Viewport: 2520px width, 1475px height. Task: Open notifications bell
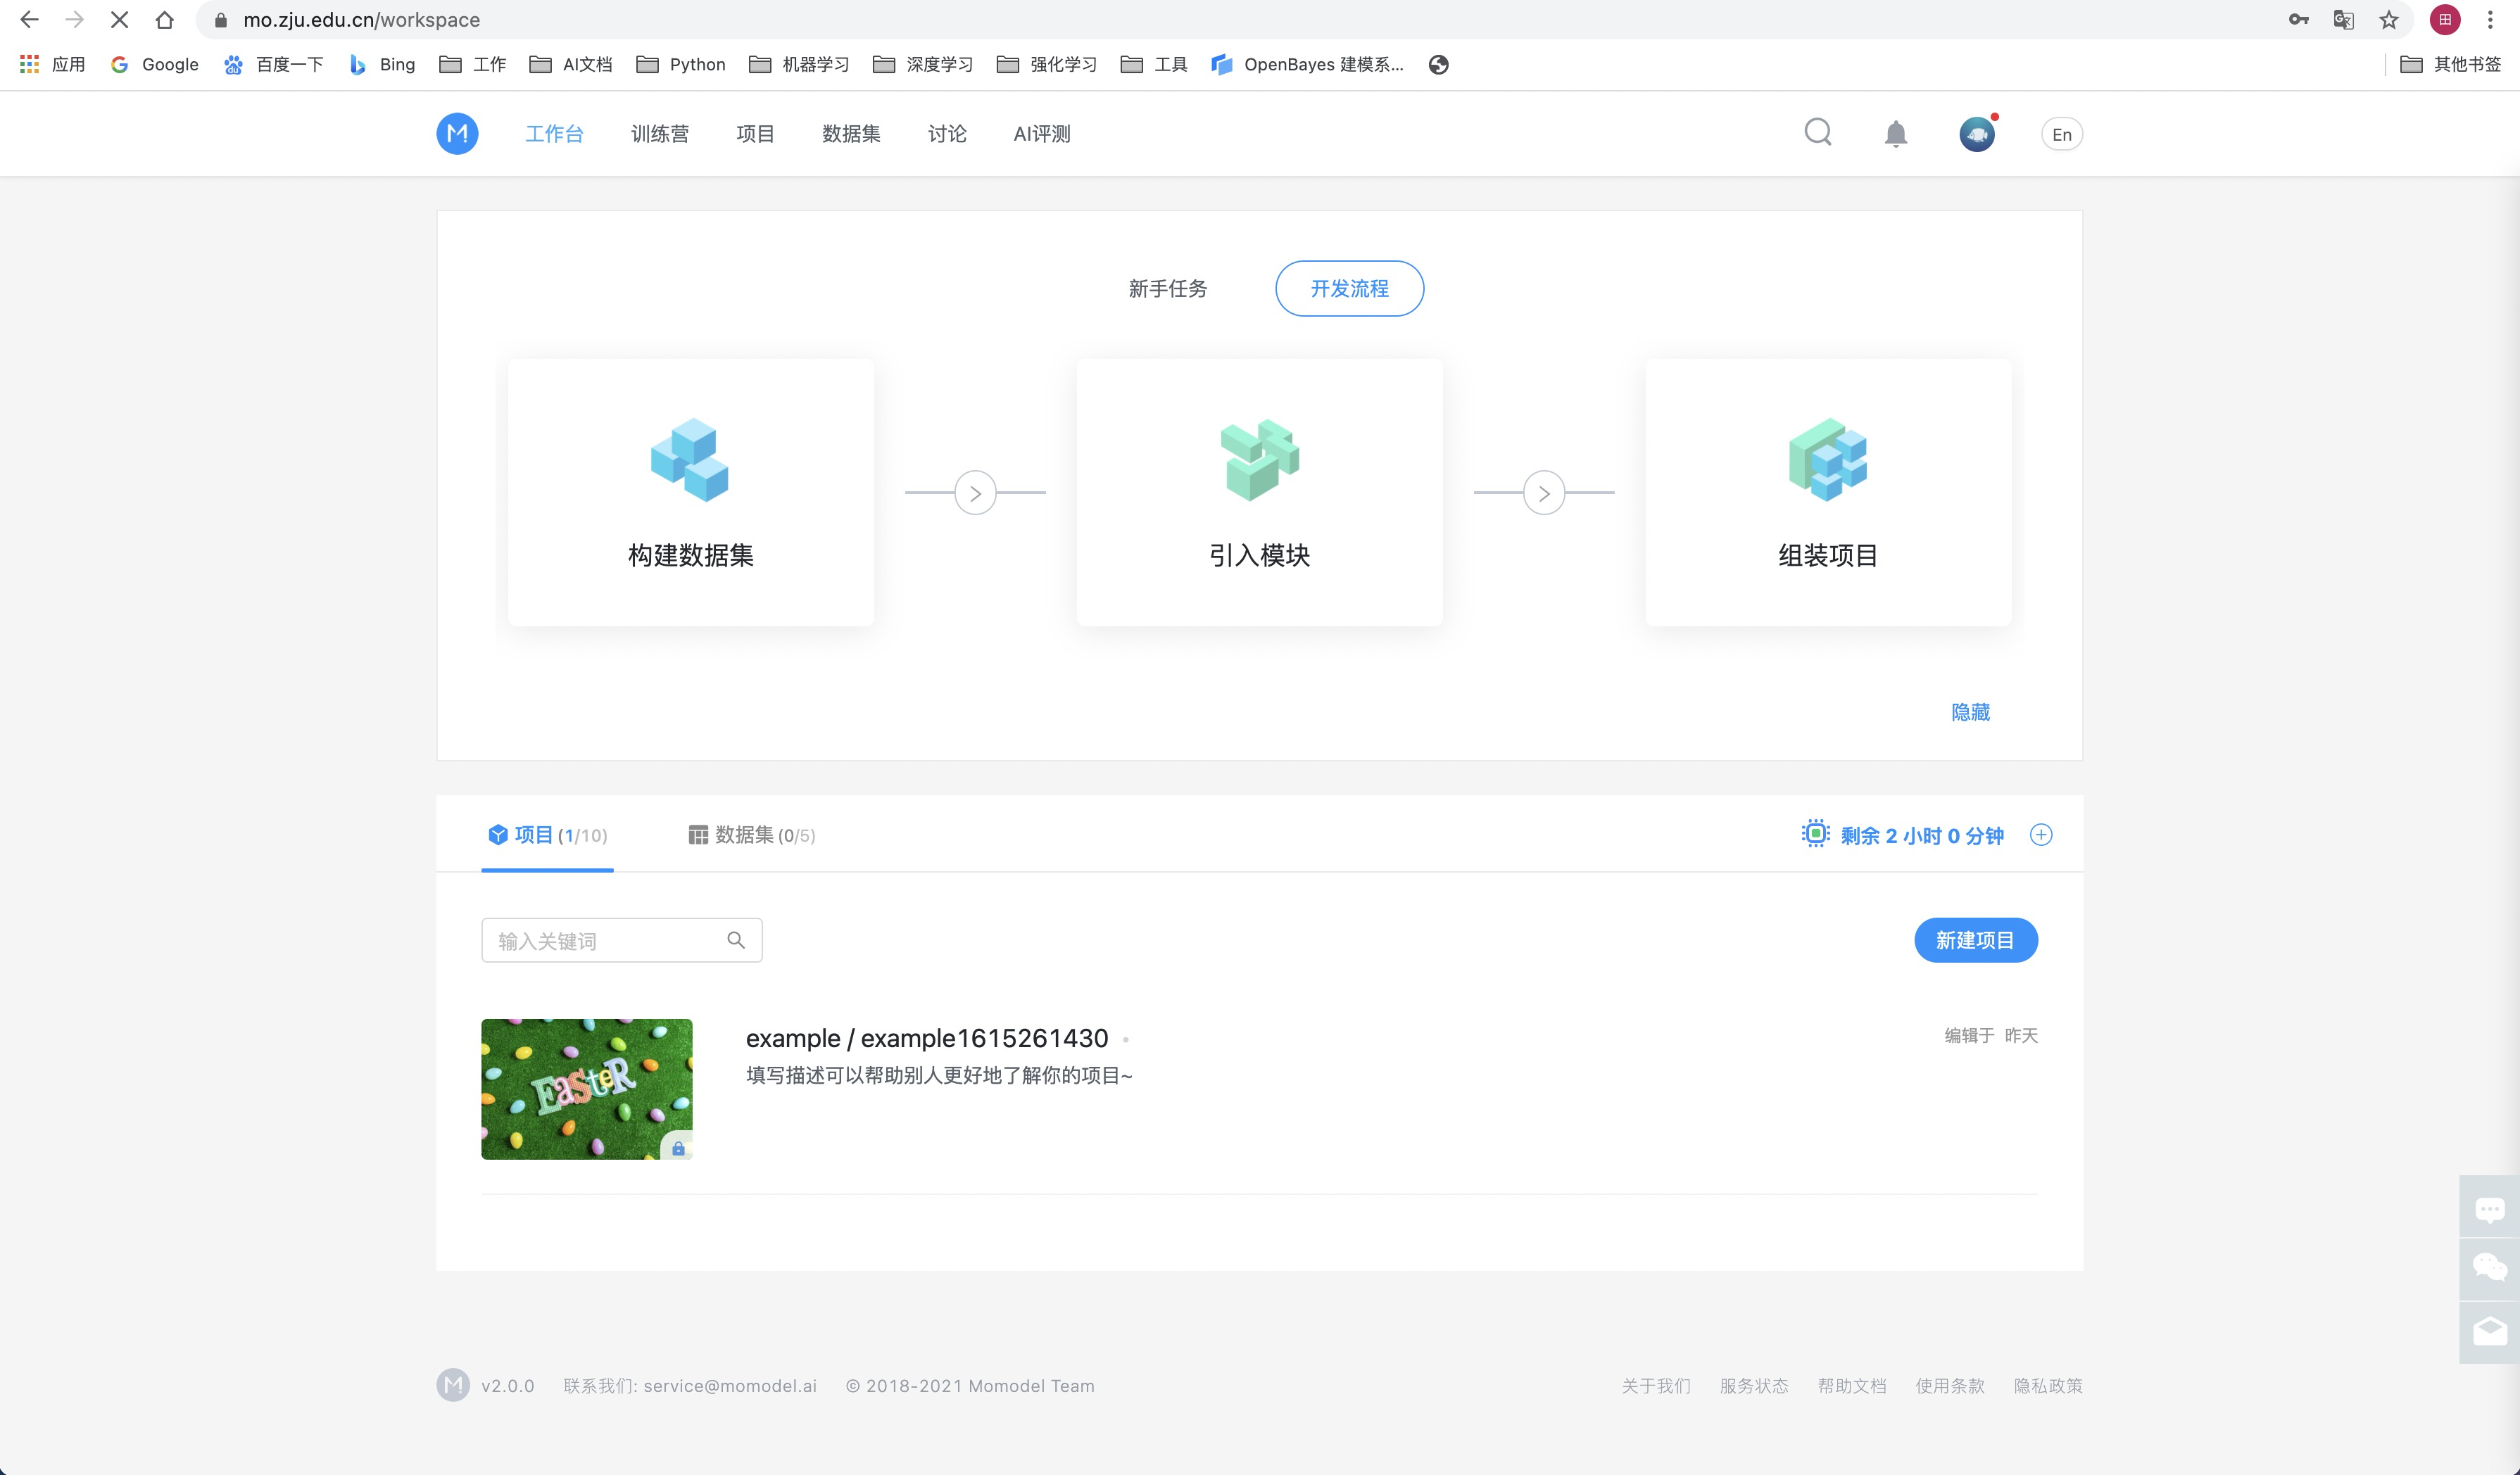[x=1896, y=134]
